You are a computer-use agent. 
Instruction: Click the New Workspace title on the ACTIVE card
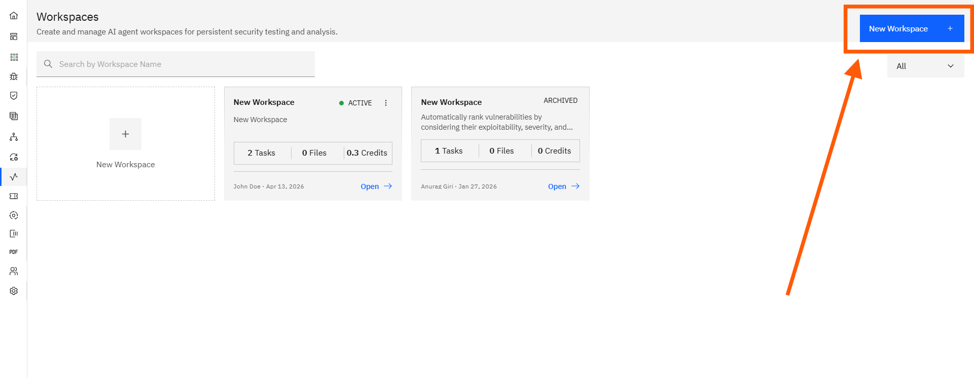tap(264, 102)
